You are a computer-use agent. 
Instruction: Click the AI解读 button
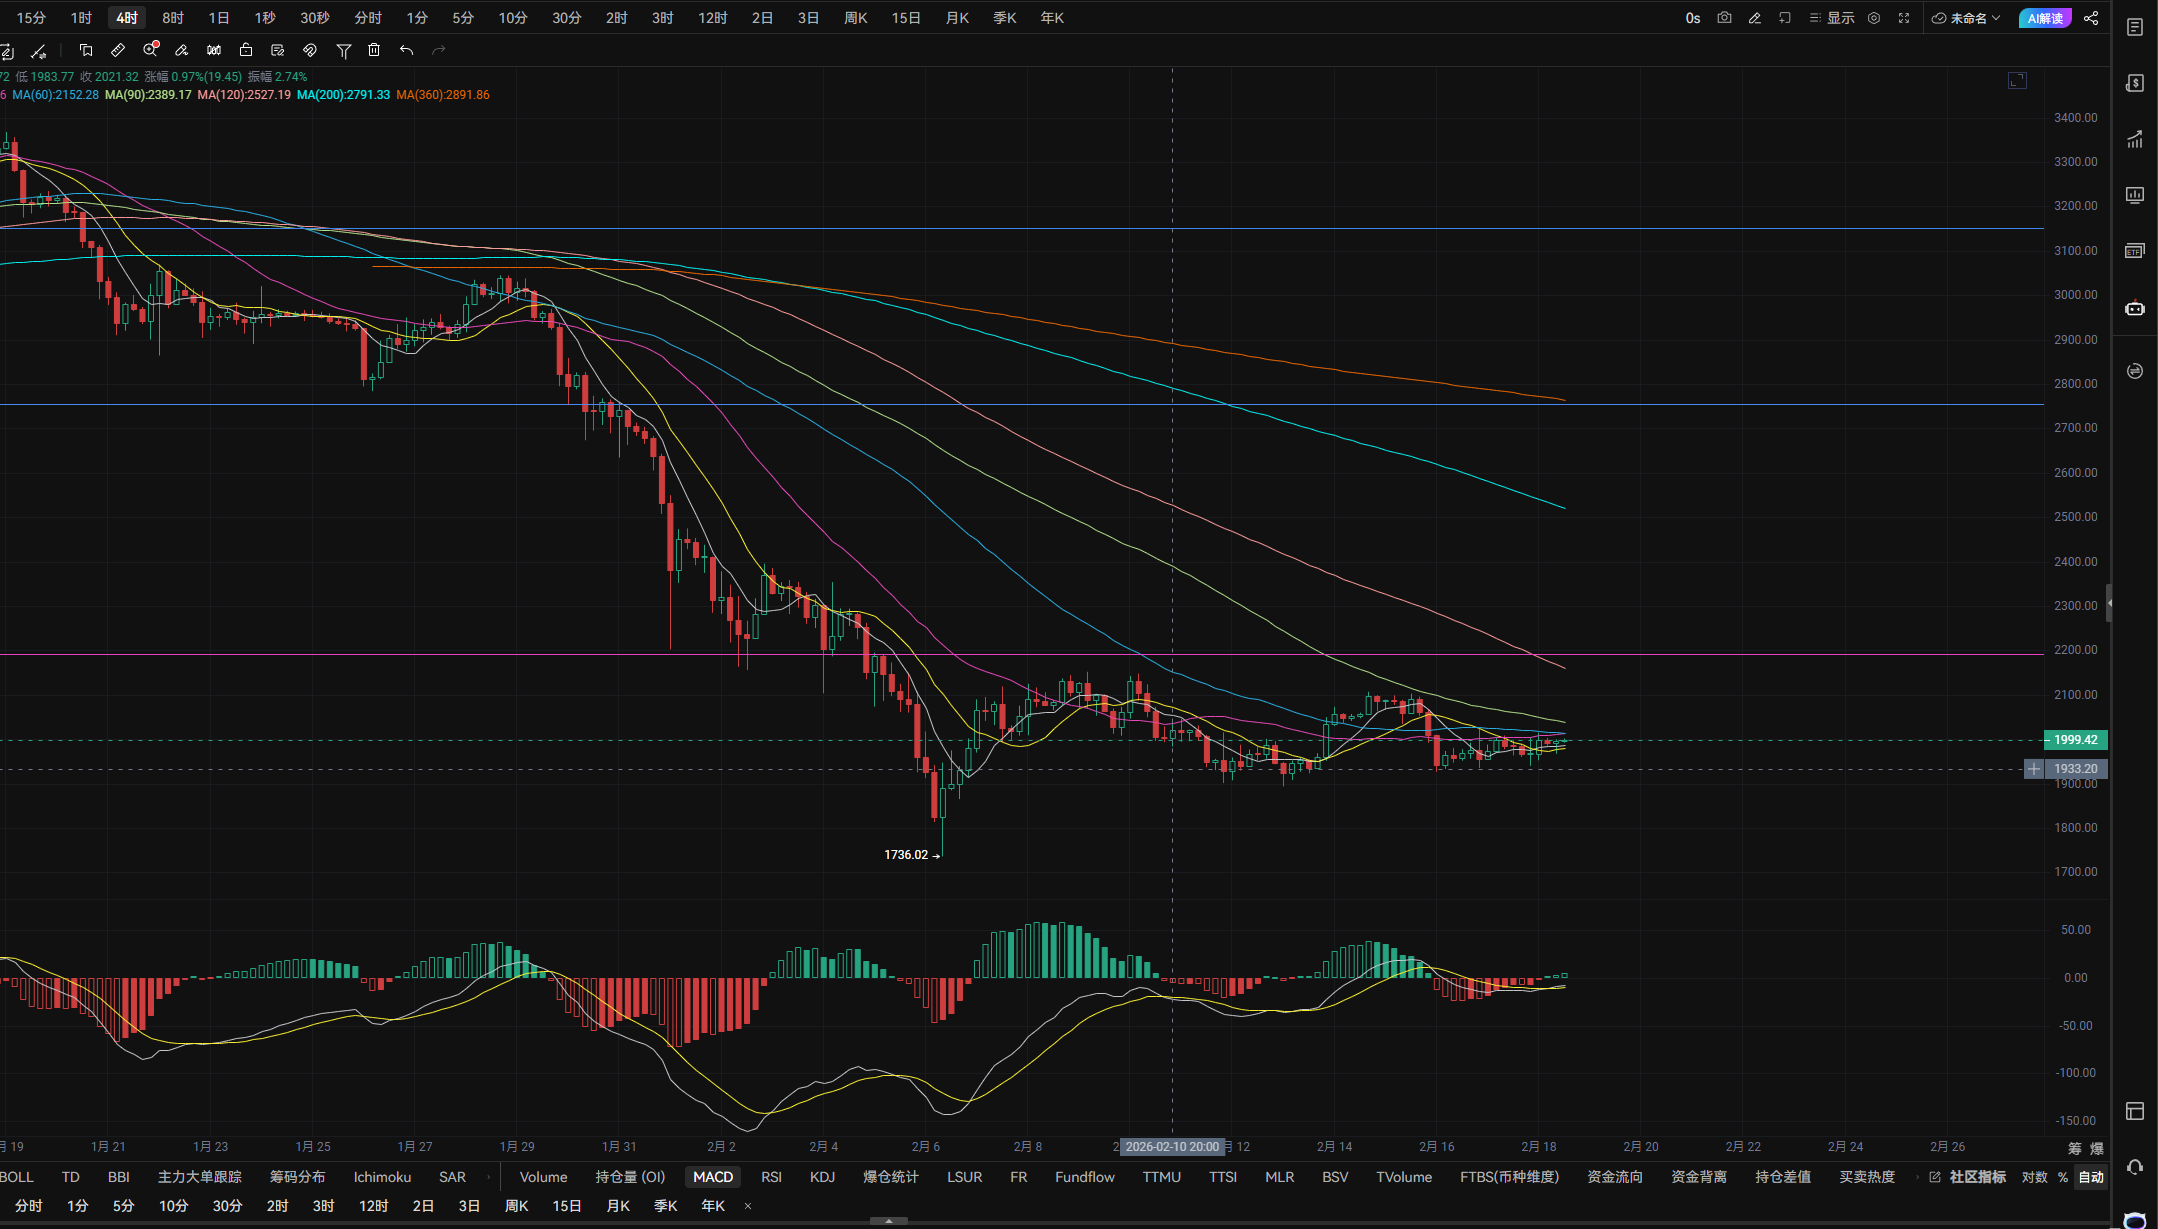2045,18
